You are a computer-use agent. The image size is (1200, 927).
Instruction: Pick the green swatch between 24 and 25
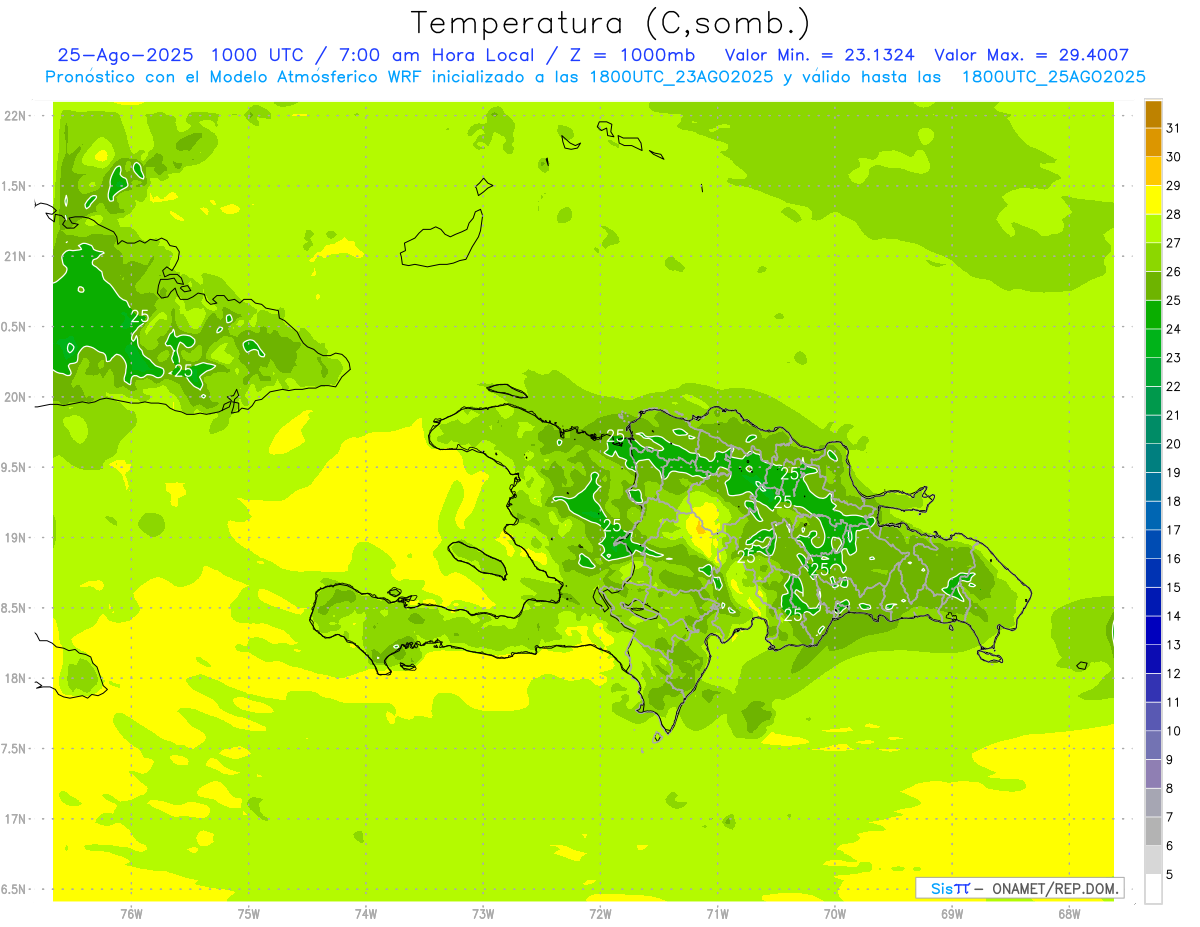(x=1153, y=315)
